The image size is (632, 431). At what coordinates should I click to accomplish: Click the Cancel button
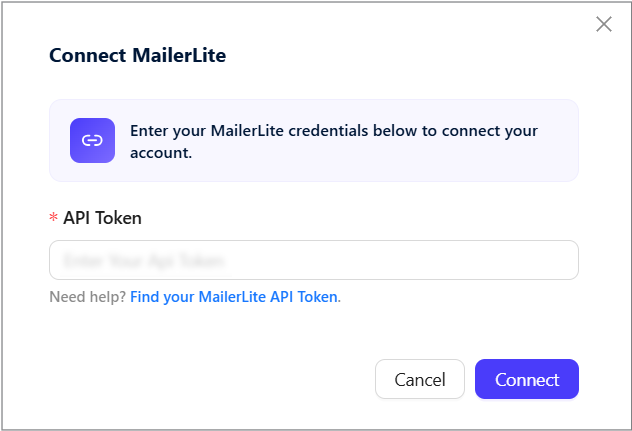[420, 379]
